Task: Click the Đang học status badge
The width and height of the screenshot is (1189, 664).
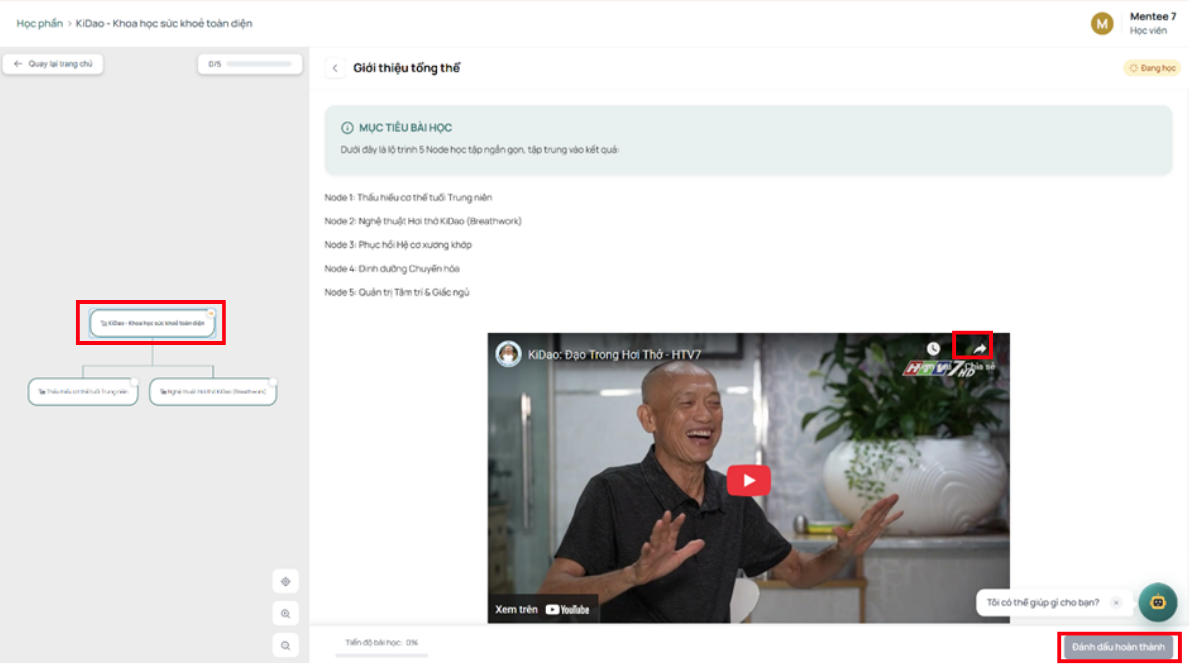Action: [x=1152, y=68]
